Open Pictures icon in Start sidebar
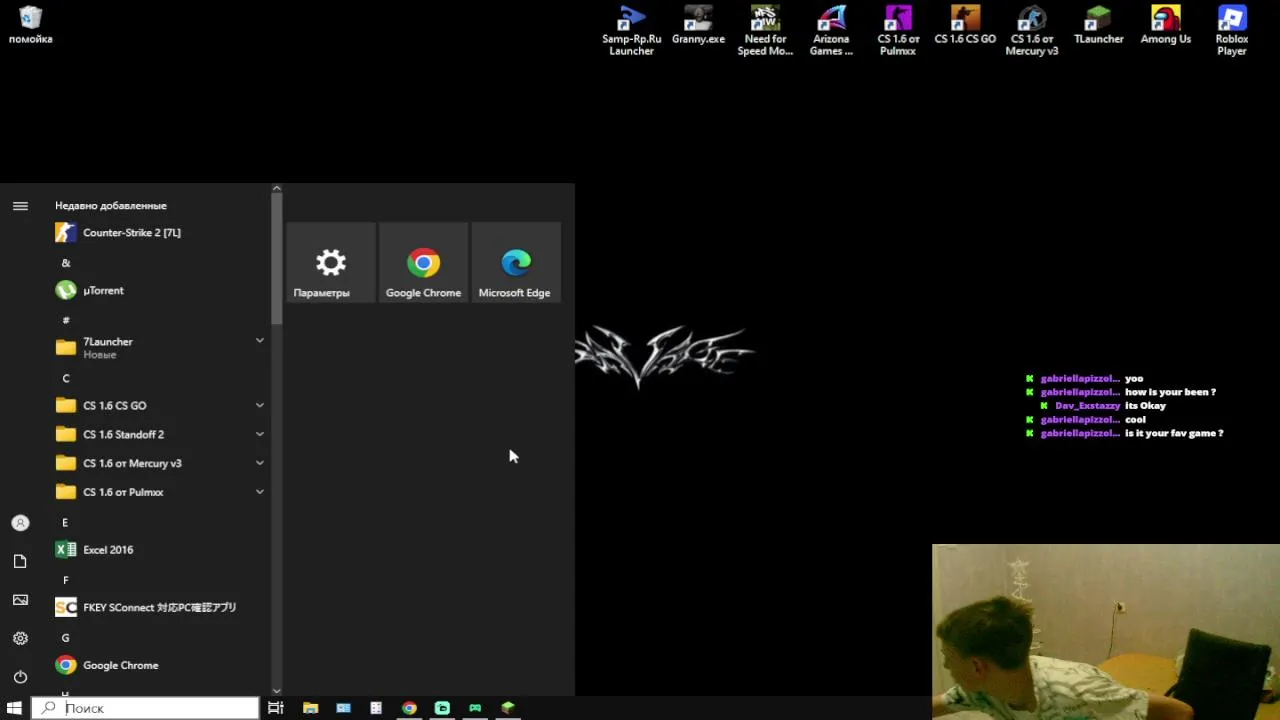Viewport: 1280px width, 720px height. tap(20, 600)
